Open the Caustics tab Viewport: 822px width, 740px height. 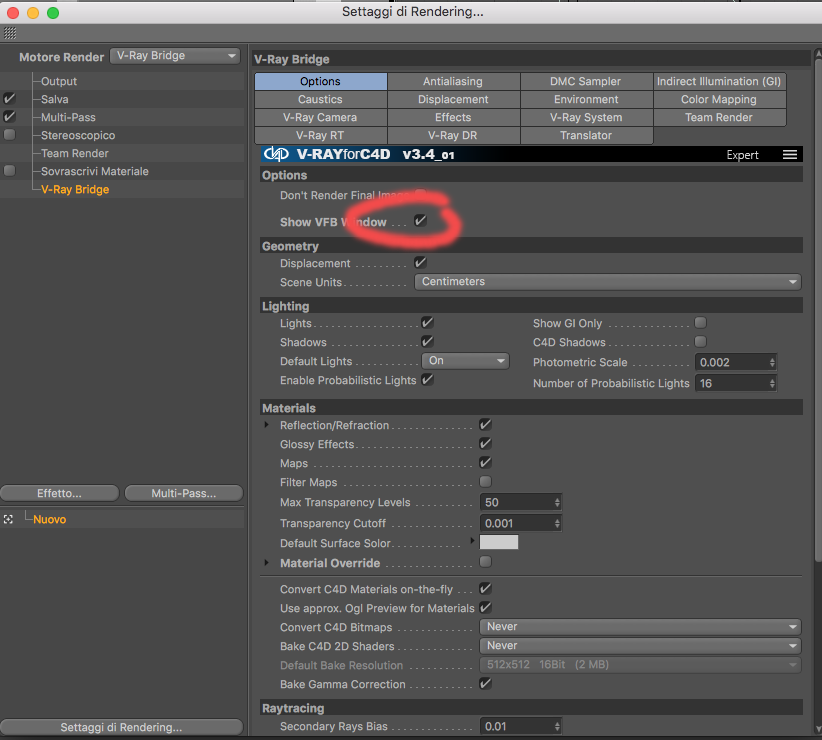320,99
